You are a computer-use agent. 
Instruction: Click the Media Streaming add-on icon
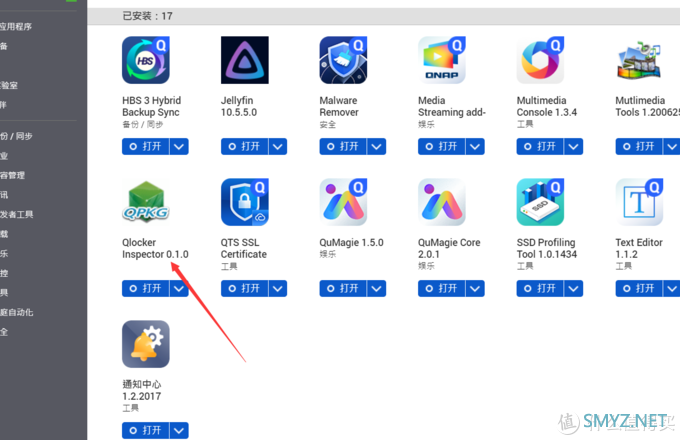tap(441, 60)
